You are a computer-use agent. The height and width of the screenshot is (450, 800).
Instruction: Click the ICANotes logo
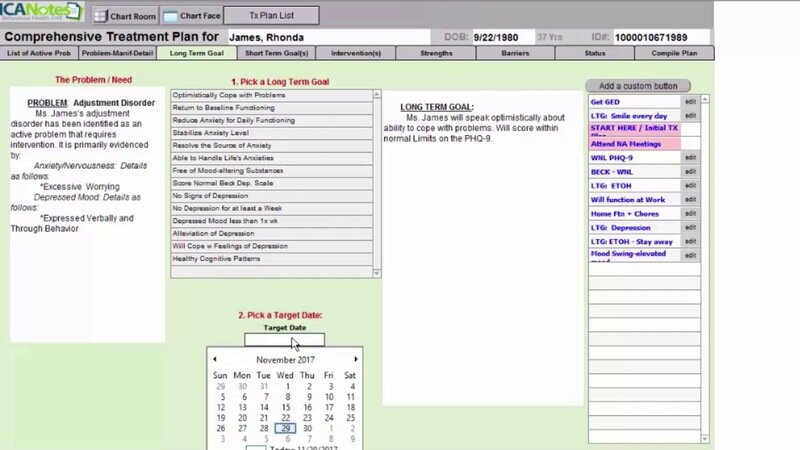(41, 11)
